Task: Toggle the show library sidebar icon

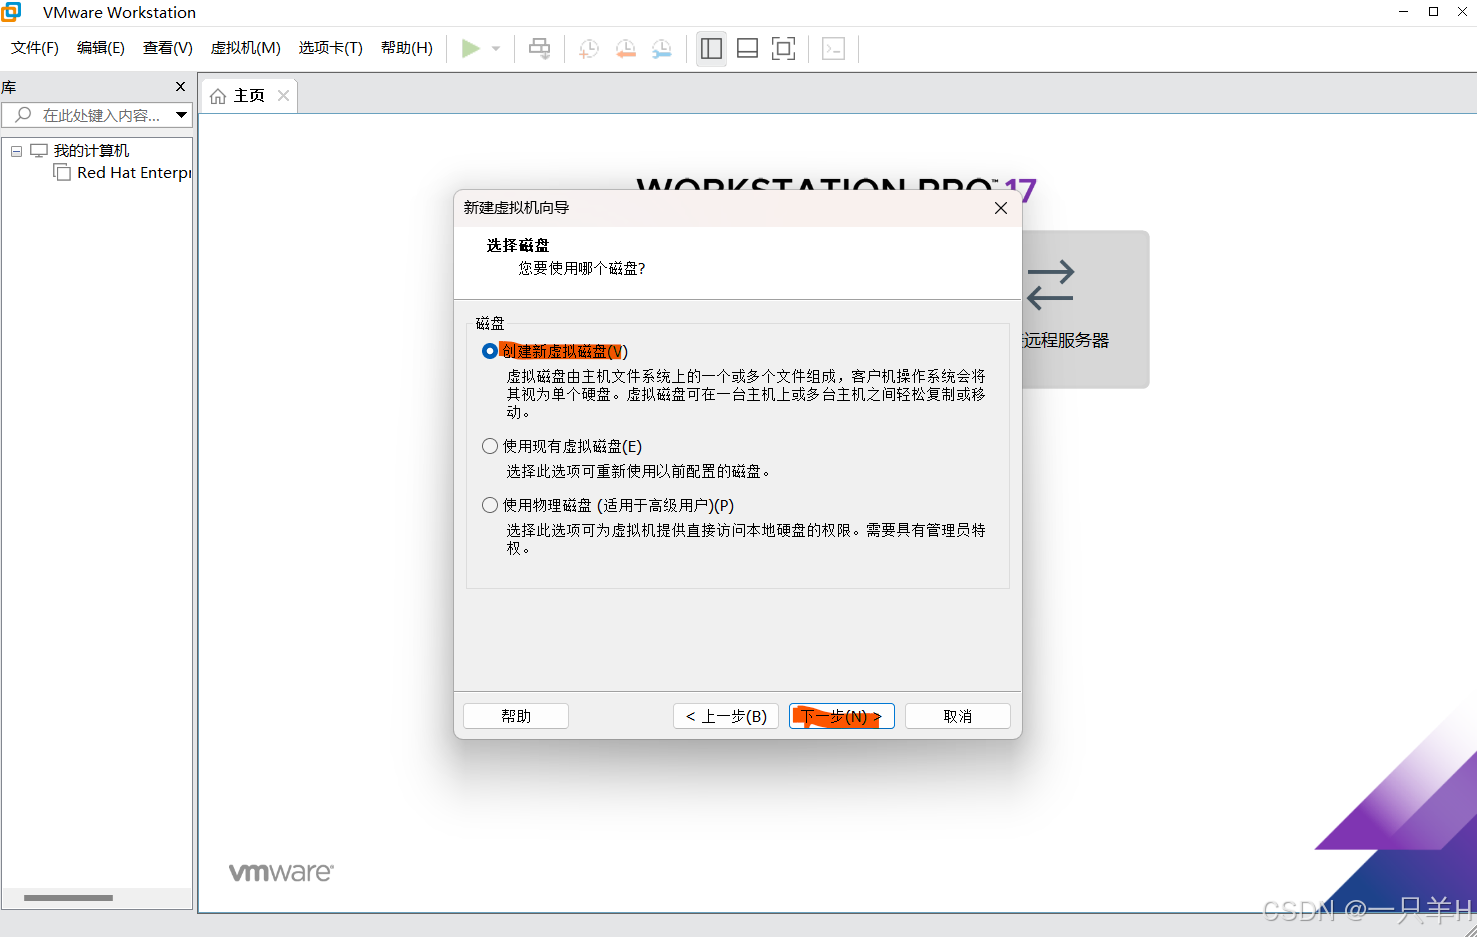Action: click(x=711, y=48)
